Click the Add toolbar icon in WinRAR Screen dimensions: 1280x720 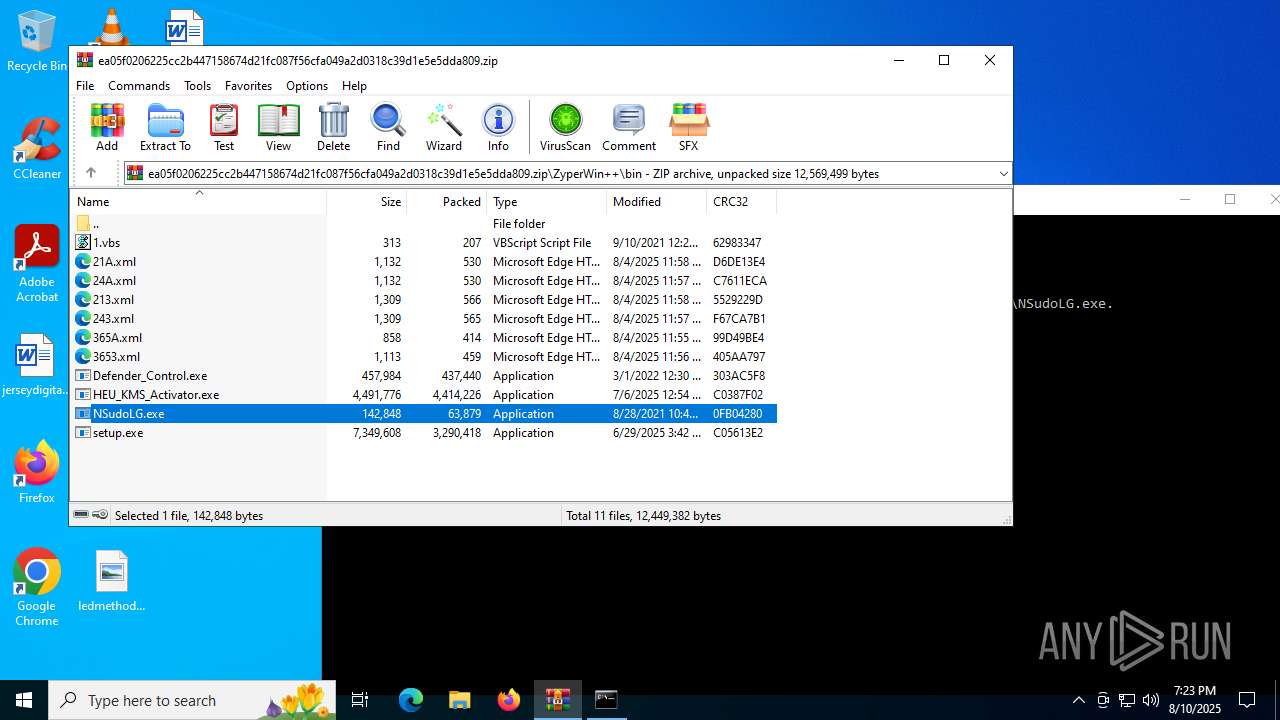point(107,127)
